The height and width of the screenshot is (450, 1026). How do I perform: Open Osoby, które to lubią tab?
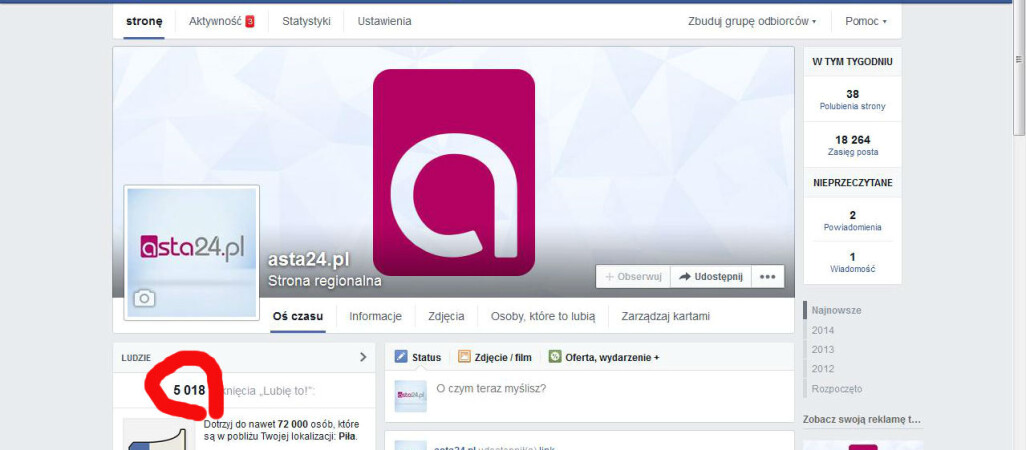(543, 317)
